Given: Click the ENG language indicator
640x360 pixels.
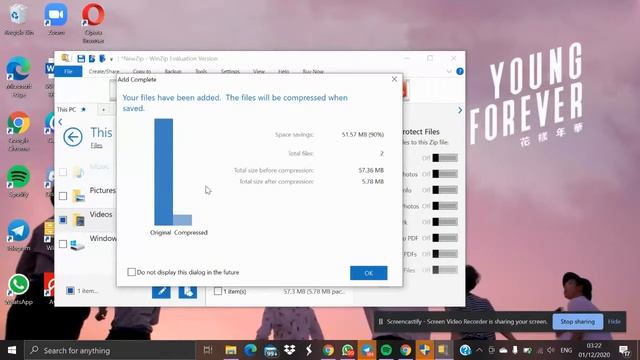Looking at the screenshot, I should [566, 350].
